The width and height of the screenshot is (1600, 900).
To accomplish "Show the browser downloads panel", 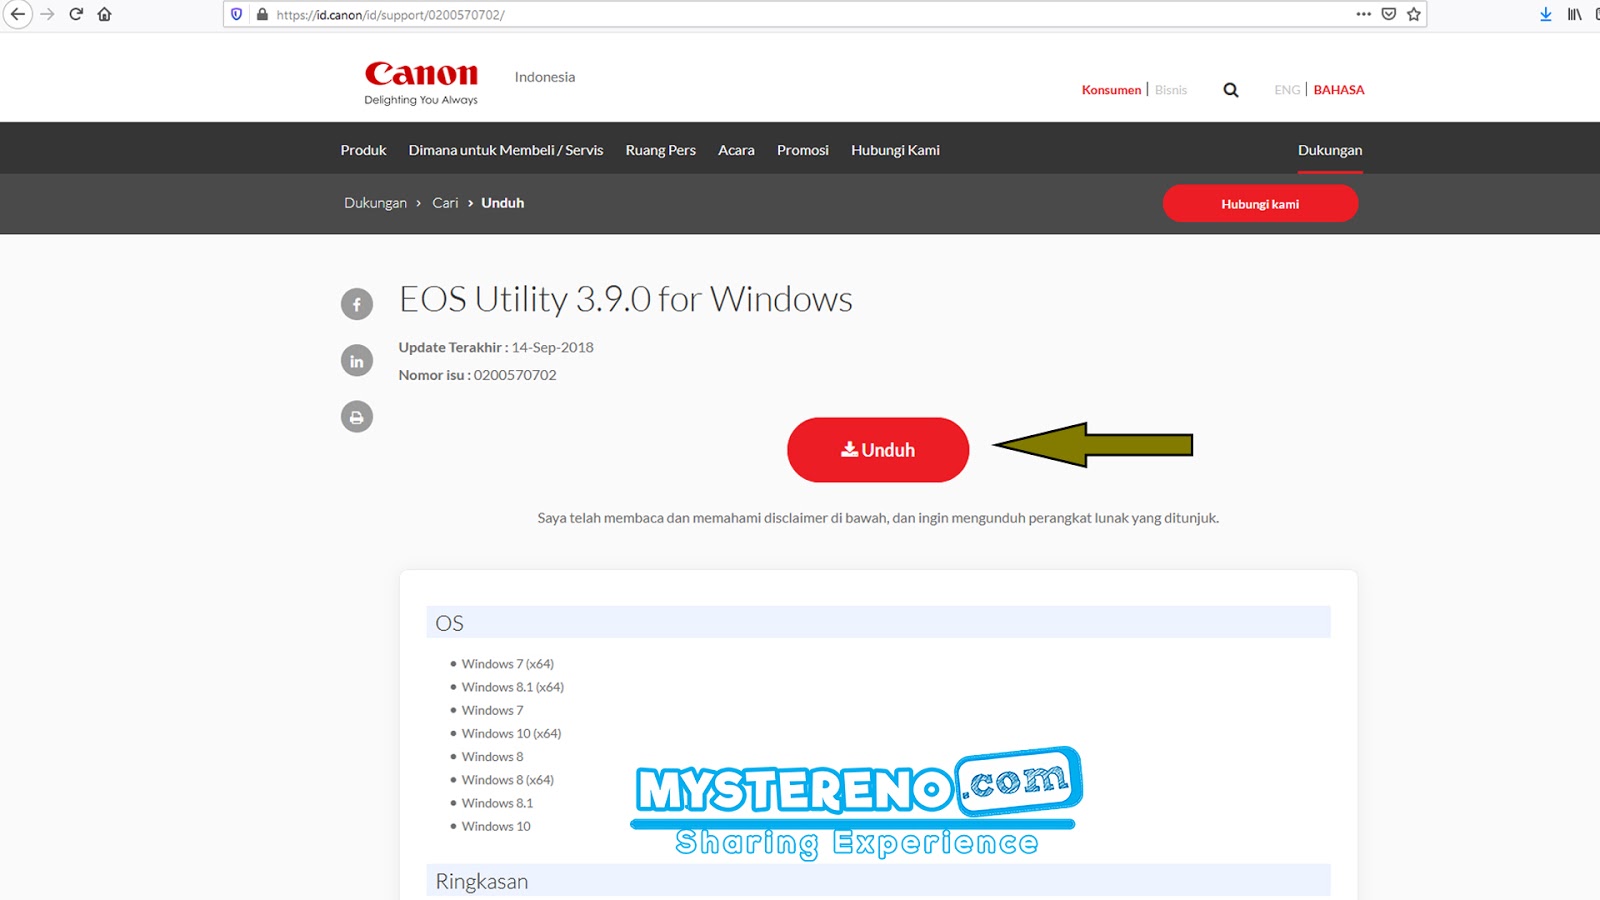I will click(x=1546, y=14).
